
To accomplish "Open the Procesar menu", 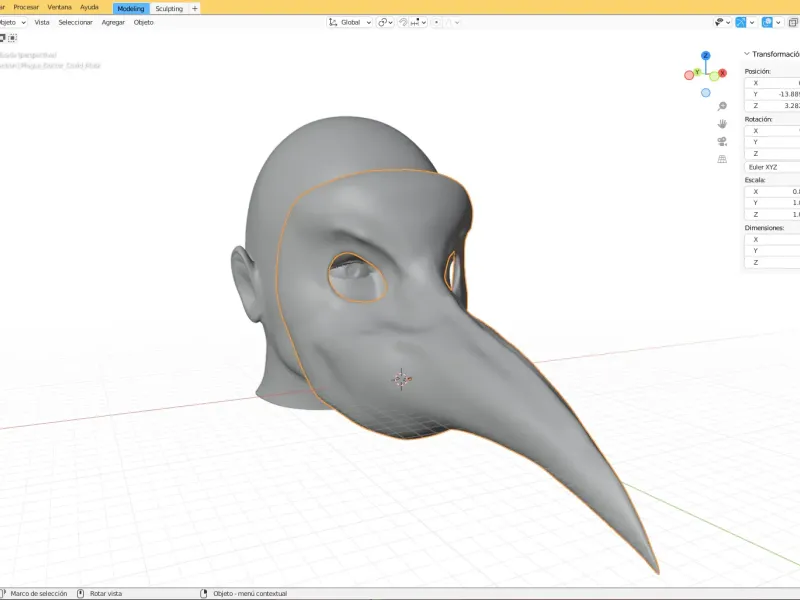I will click(x=26, y=7).
